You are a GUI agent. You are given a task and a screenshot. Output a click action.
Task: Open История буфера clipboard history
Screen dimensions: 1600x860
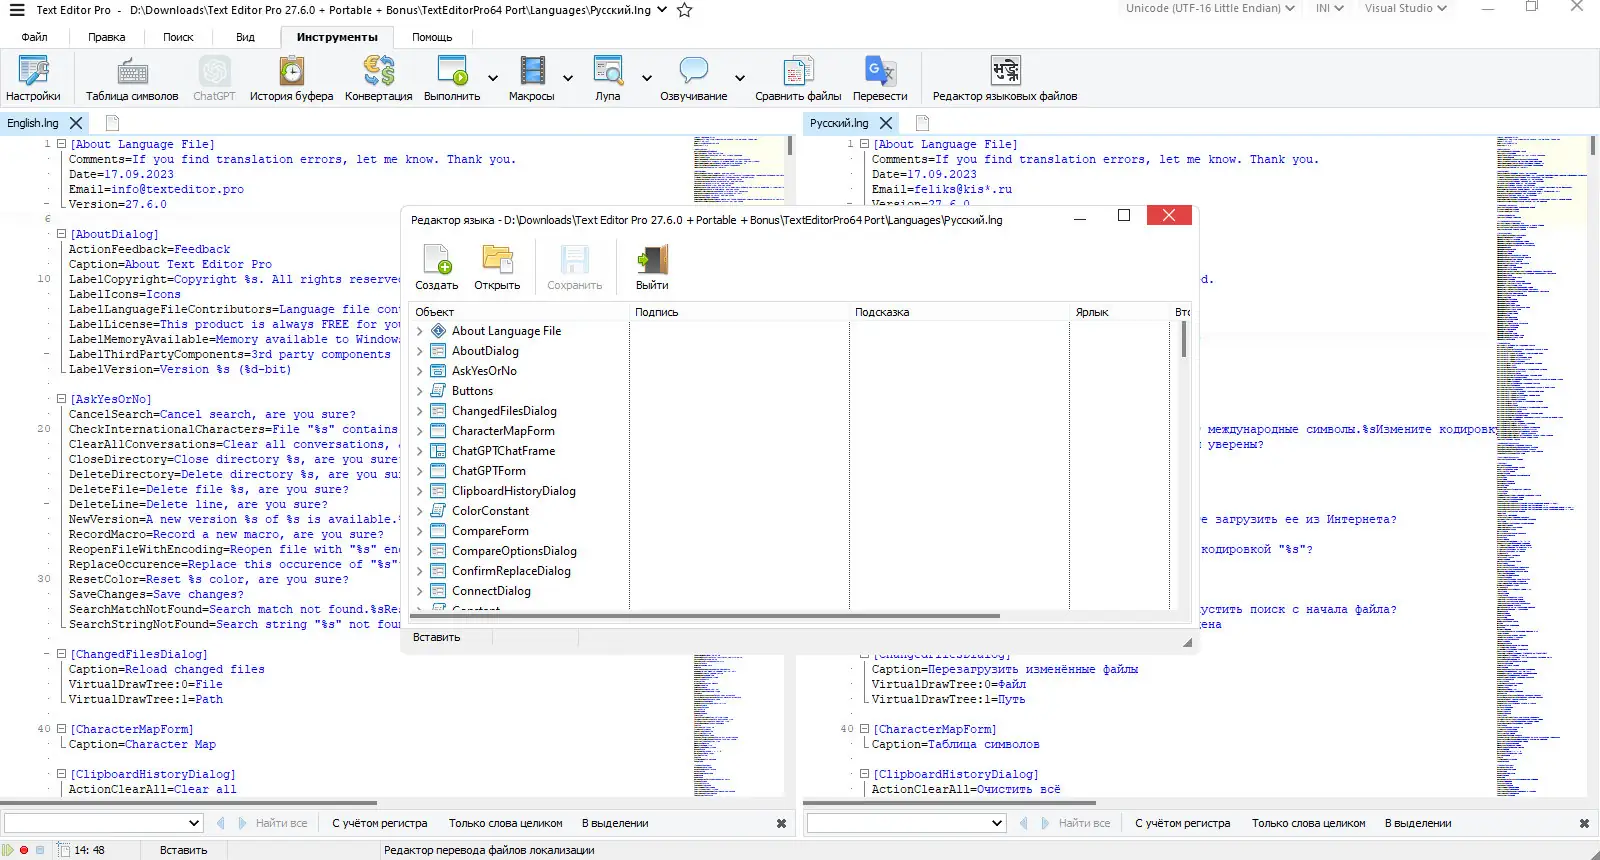(291, 79)
